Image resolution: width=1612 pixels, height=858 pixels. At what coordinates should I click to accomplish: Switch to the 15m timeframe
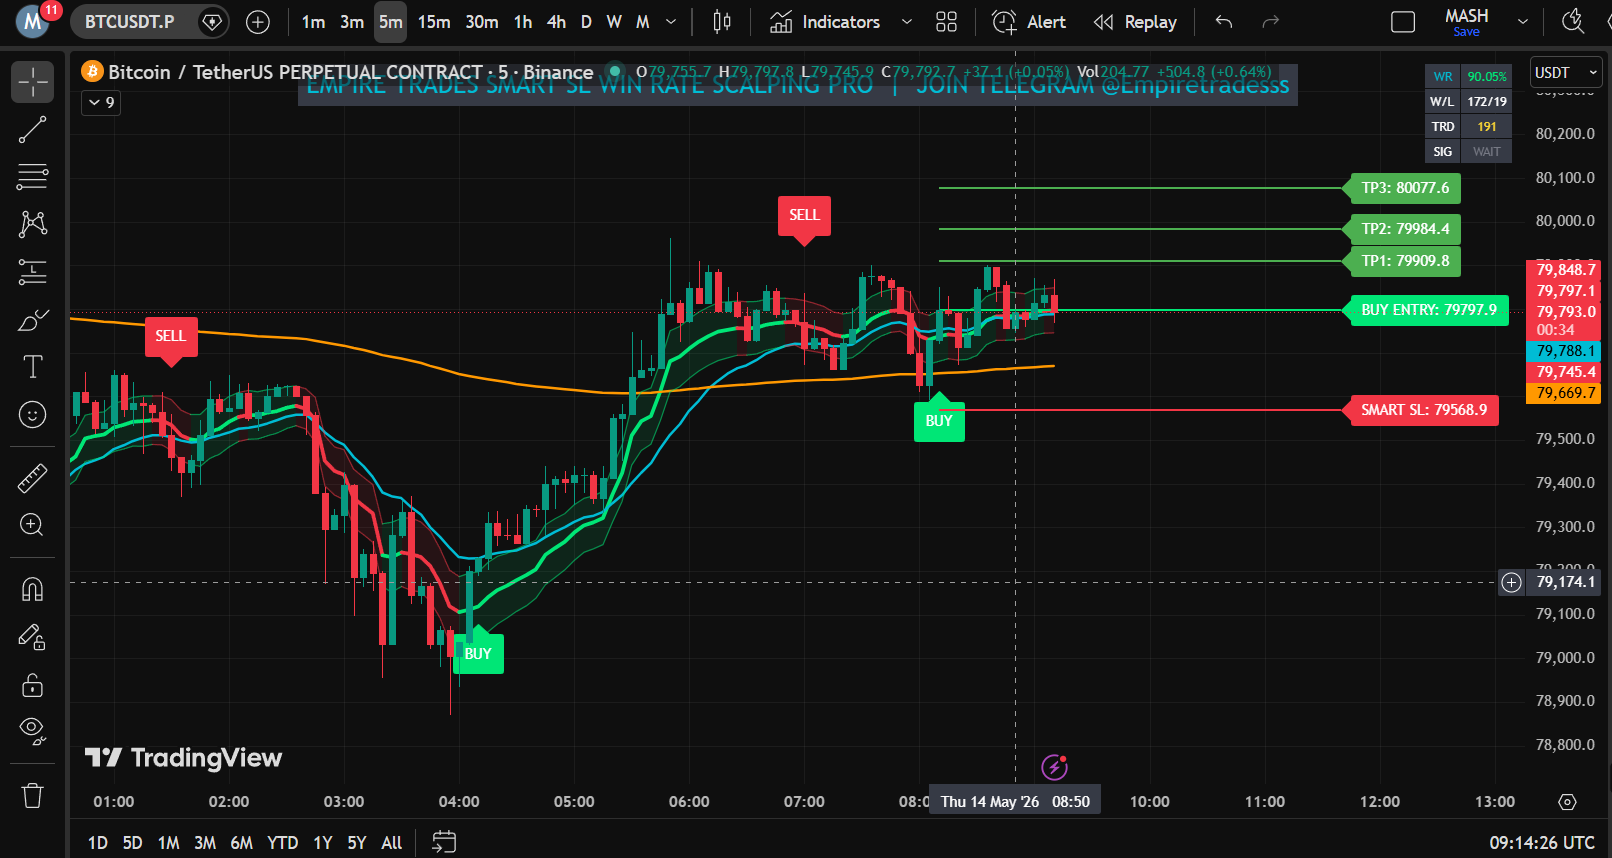434,22
